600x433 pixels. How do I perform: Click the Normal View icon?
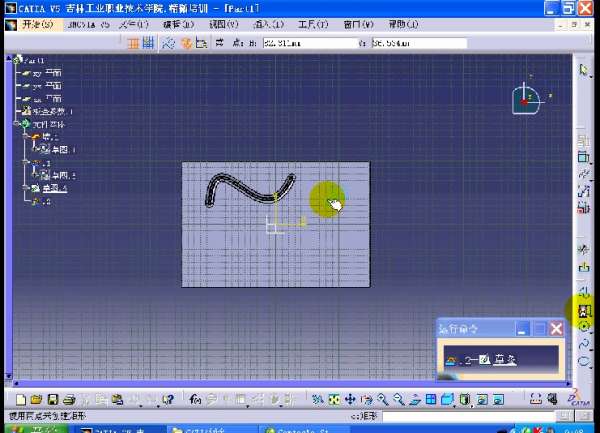415,400
